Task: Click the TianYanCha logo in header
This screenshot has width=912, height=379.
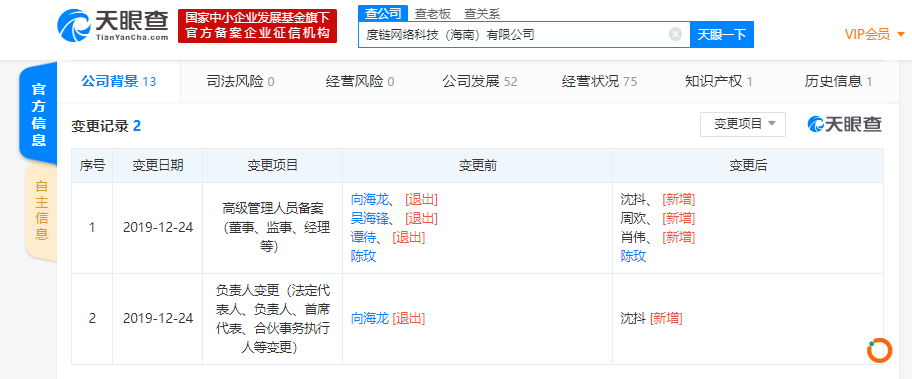Action: click(113, 26)
